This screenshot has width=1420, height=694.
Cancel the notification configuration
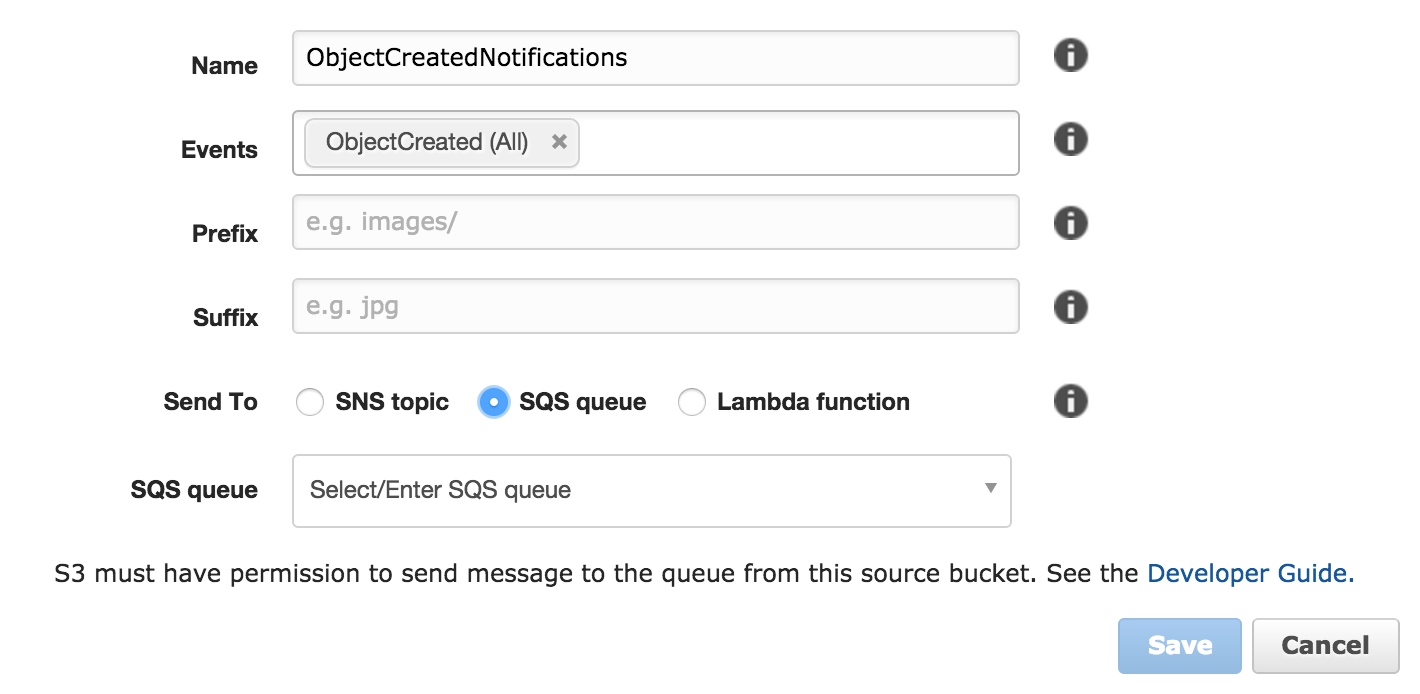pyautogui.click(x=1325, y=645)
